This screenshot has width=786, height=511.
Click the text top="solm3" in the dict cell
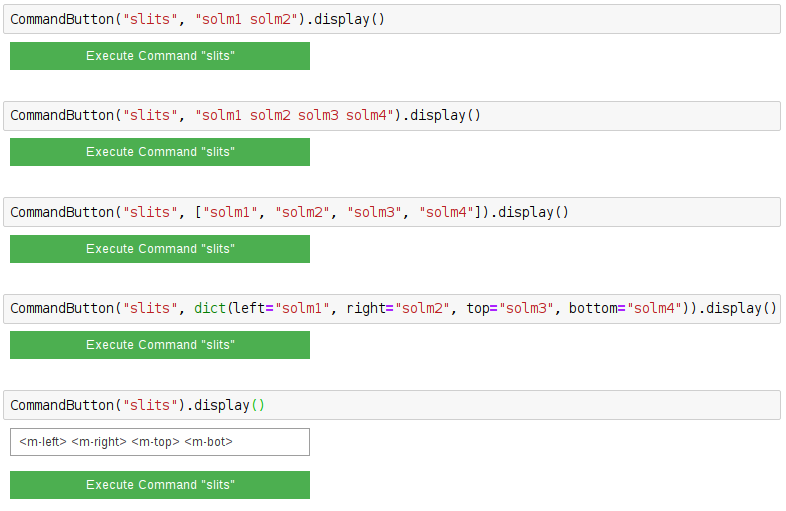pos(510,308)
